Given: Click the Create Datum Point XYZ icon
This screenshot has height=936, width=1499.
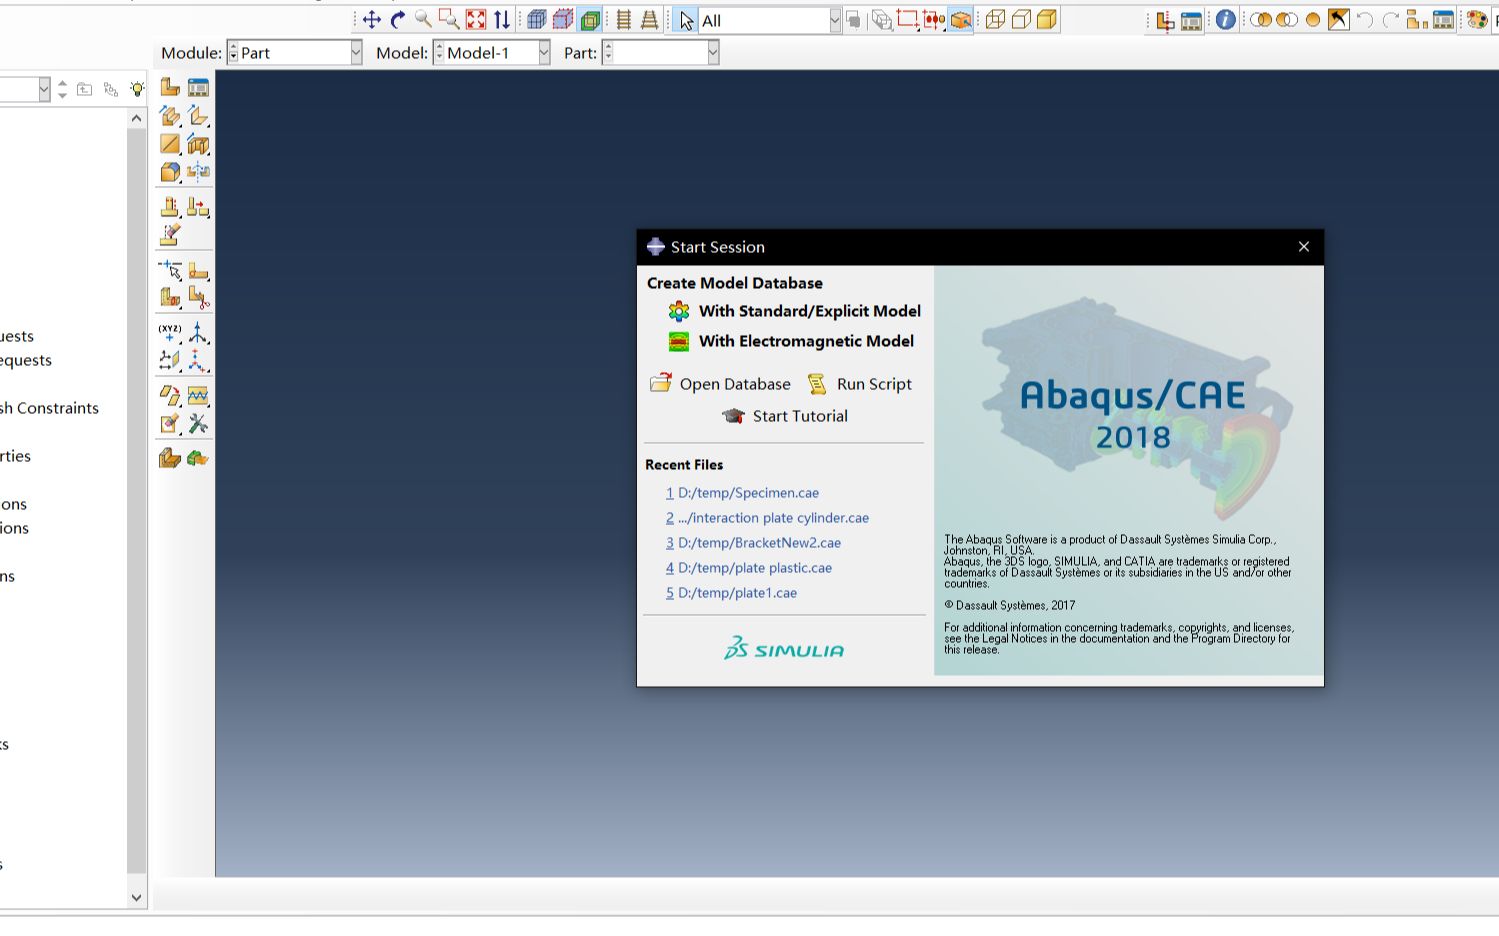Looking at the screenshot, I should coord(170,333).
